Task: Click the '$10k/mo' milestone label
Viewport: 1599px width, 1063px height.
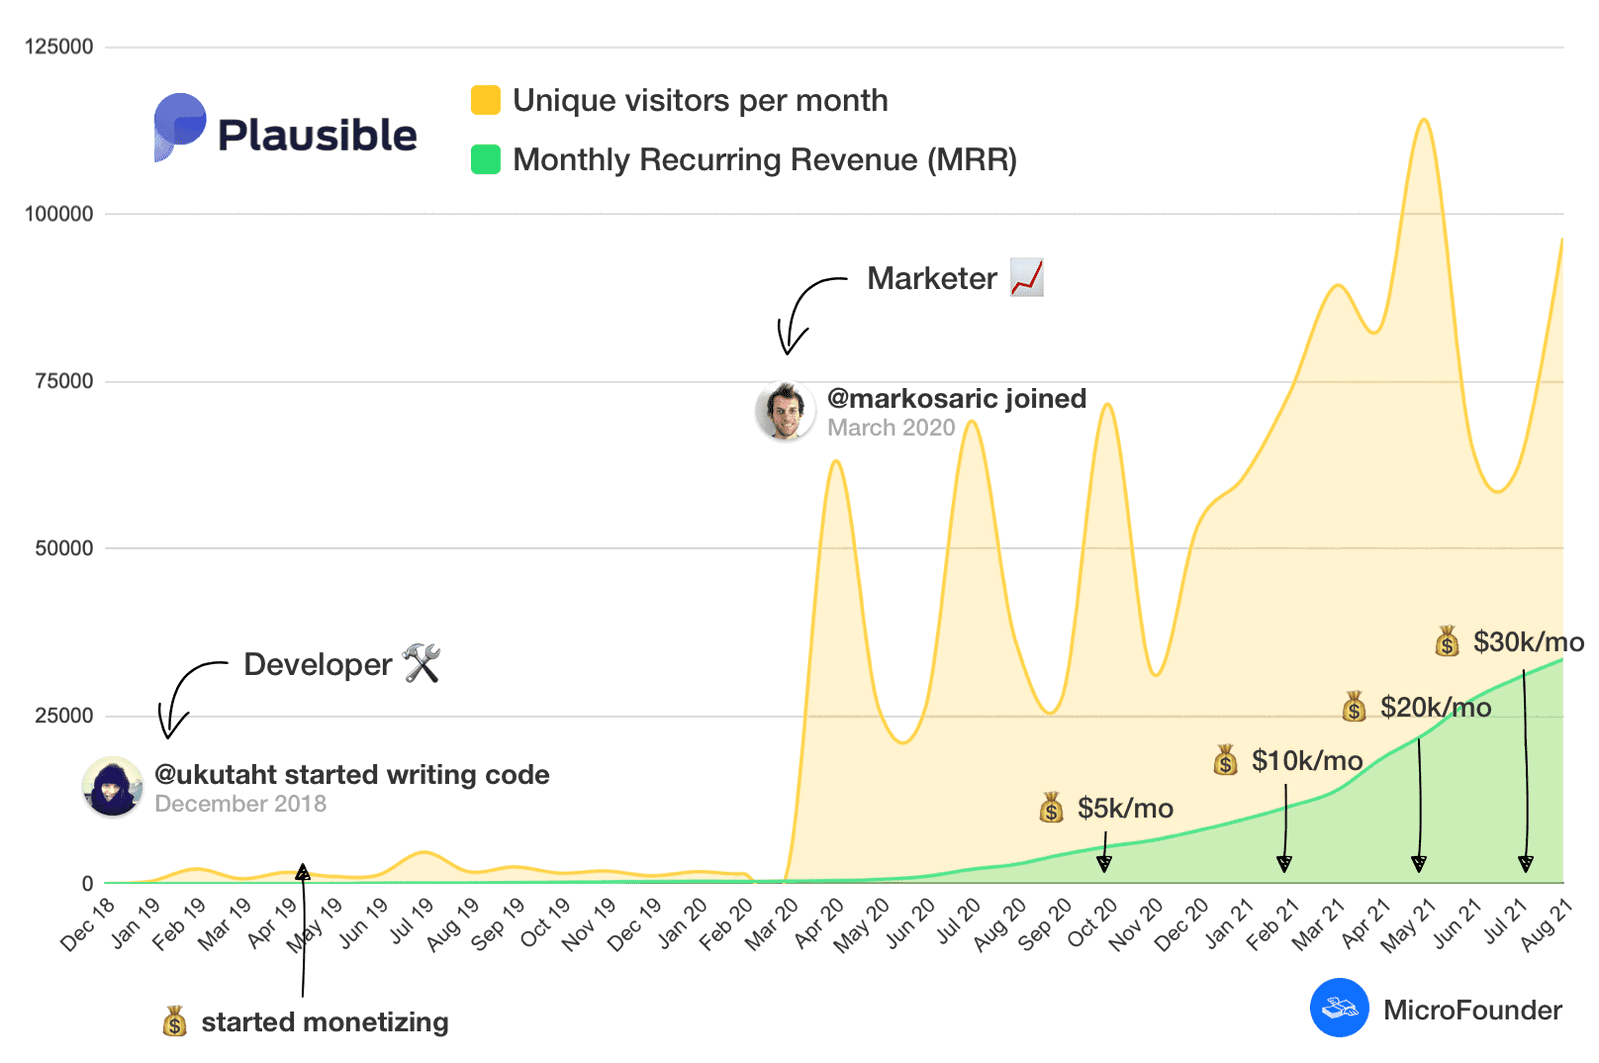Action: [1307, 761]
